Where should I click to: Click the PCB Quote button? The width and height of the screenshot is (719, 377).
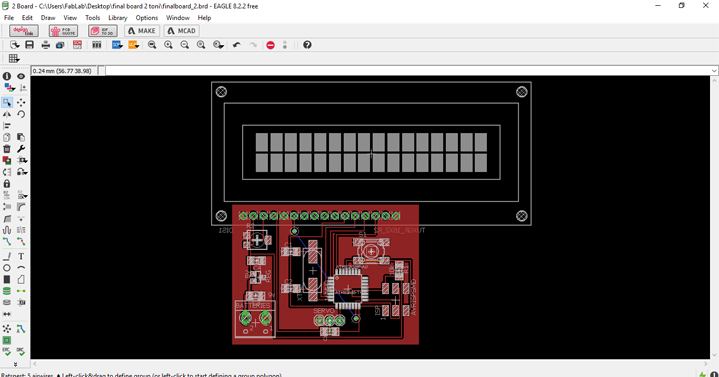click(x=63, y=31)
